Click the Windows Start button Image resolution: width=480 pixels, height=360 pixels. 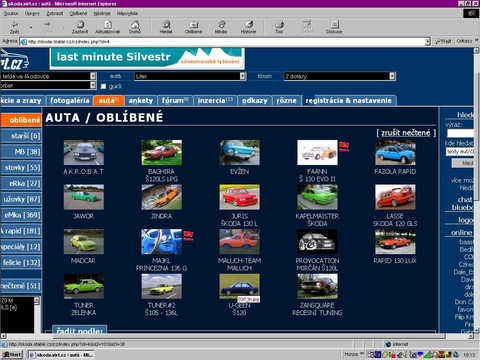coord(12,355)
